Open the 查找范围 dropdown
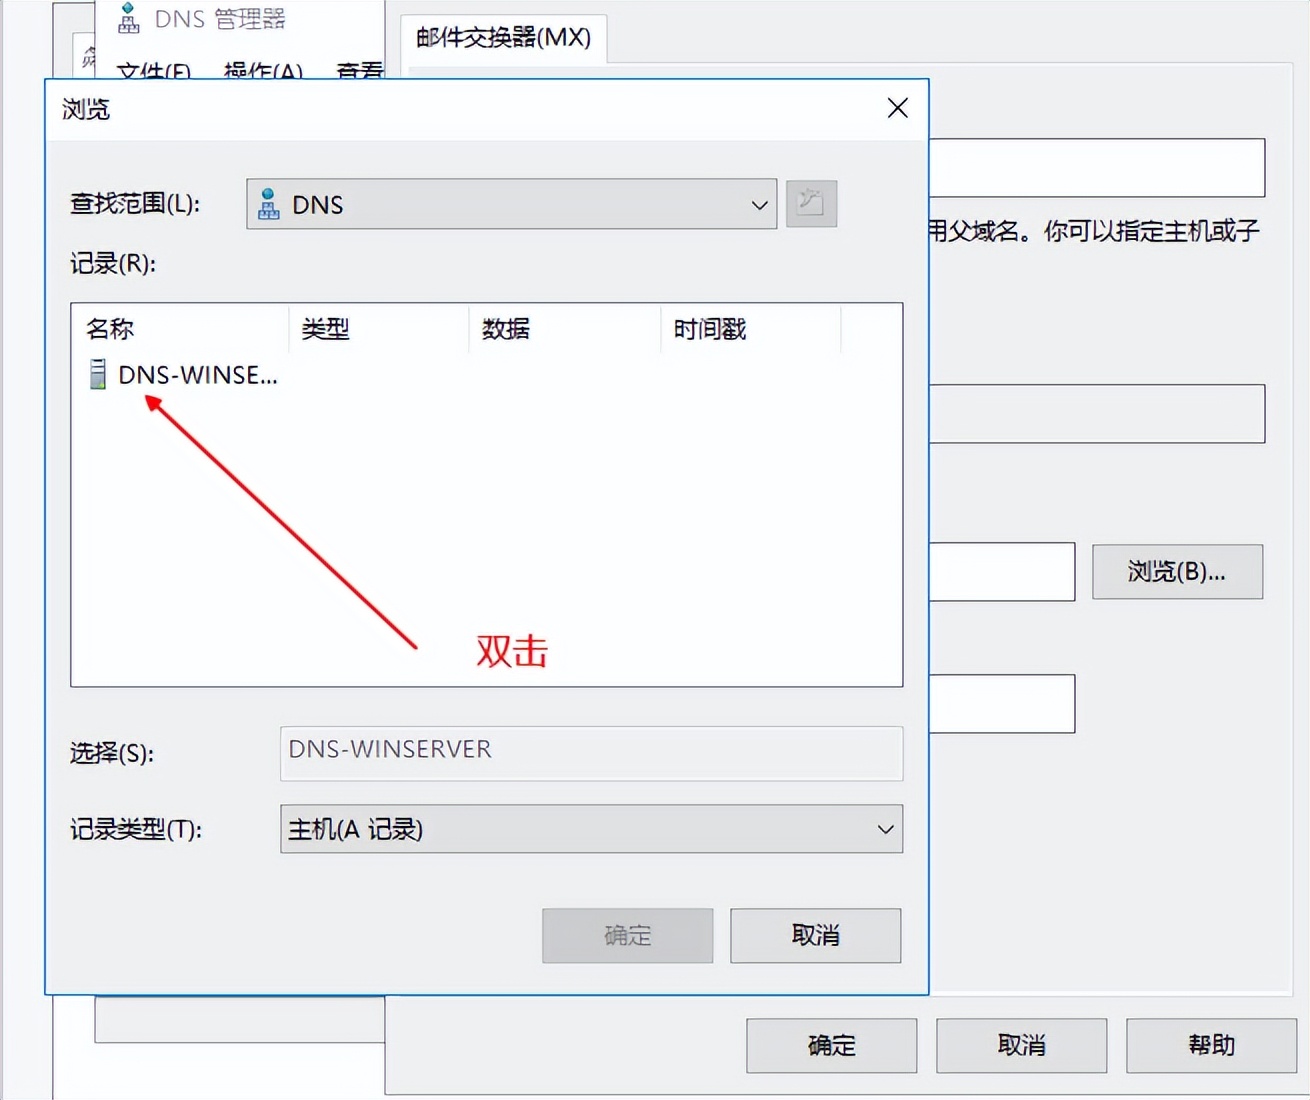The image size is (1310, 1100). [x=760, y=204]
